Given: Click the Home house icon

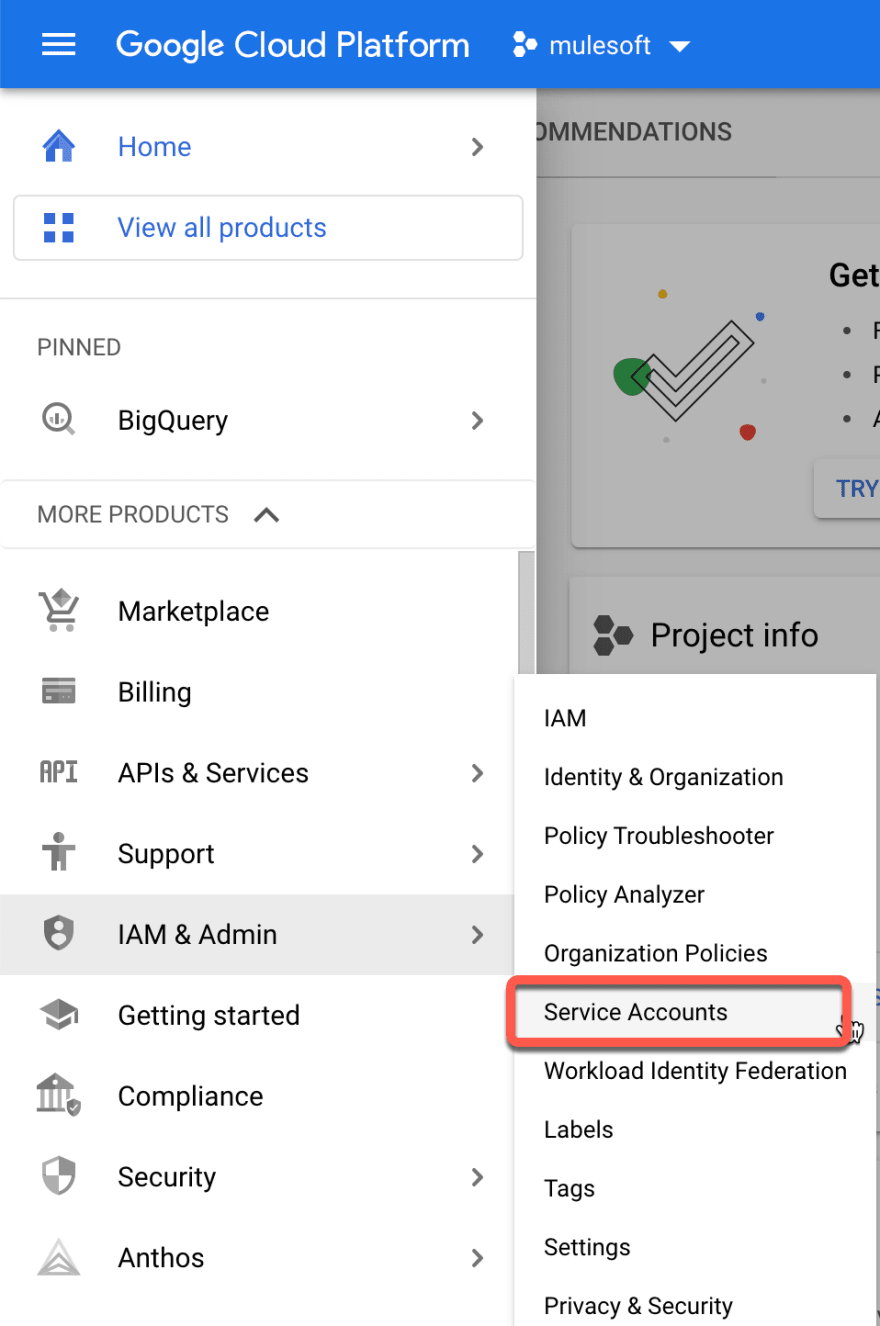Looking at the screenshot, I should [59, 147].
